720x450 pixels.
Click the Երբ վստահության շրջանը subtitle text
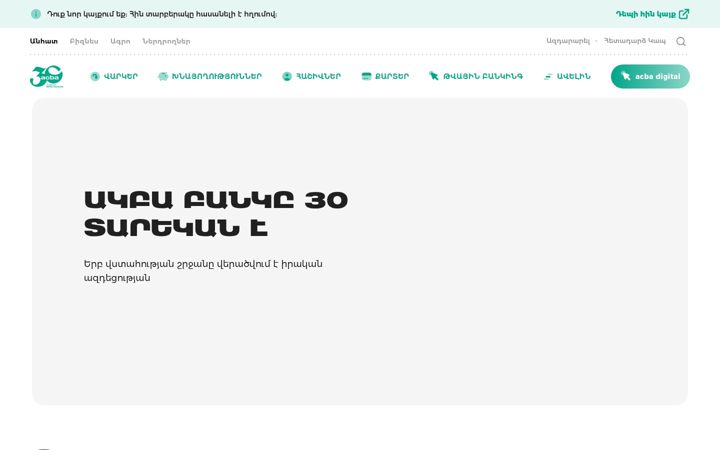coord(203,271)
